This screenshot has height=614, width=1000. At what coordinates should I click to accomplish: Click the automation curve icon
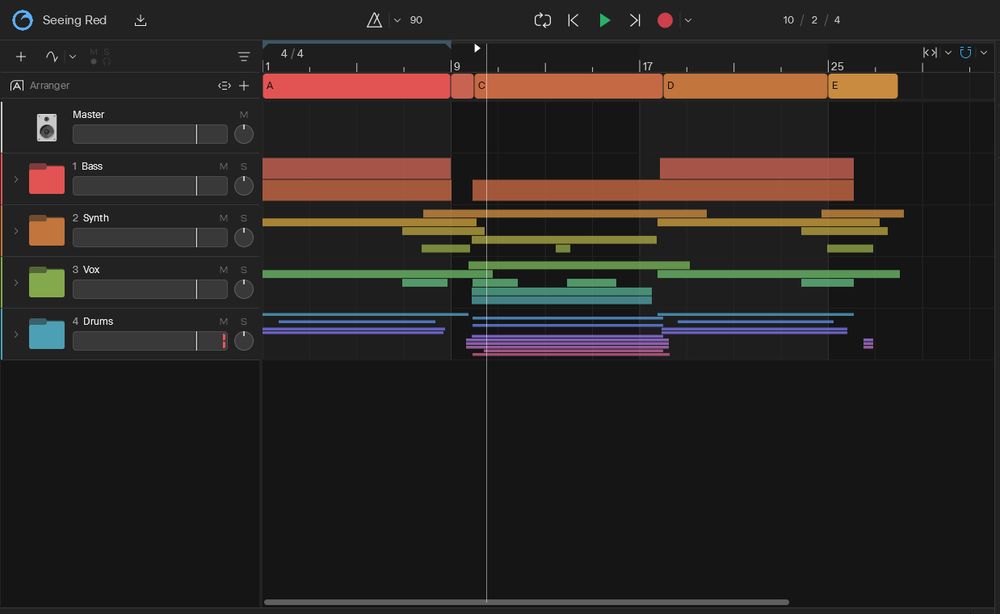click(52, 57)
